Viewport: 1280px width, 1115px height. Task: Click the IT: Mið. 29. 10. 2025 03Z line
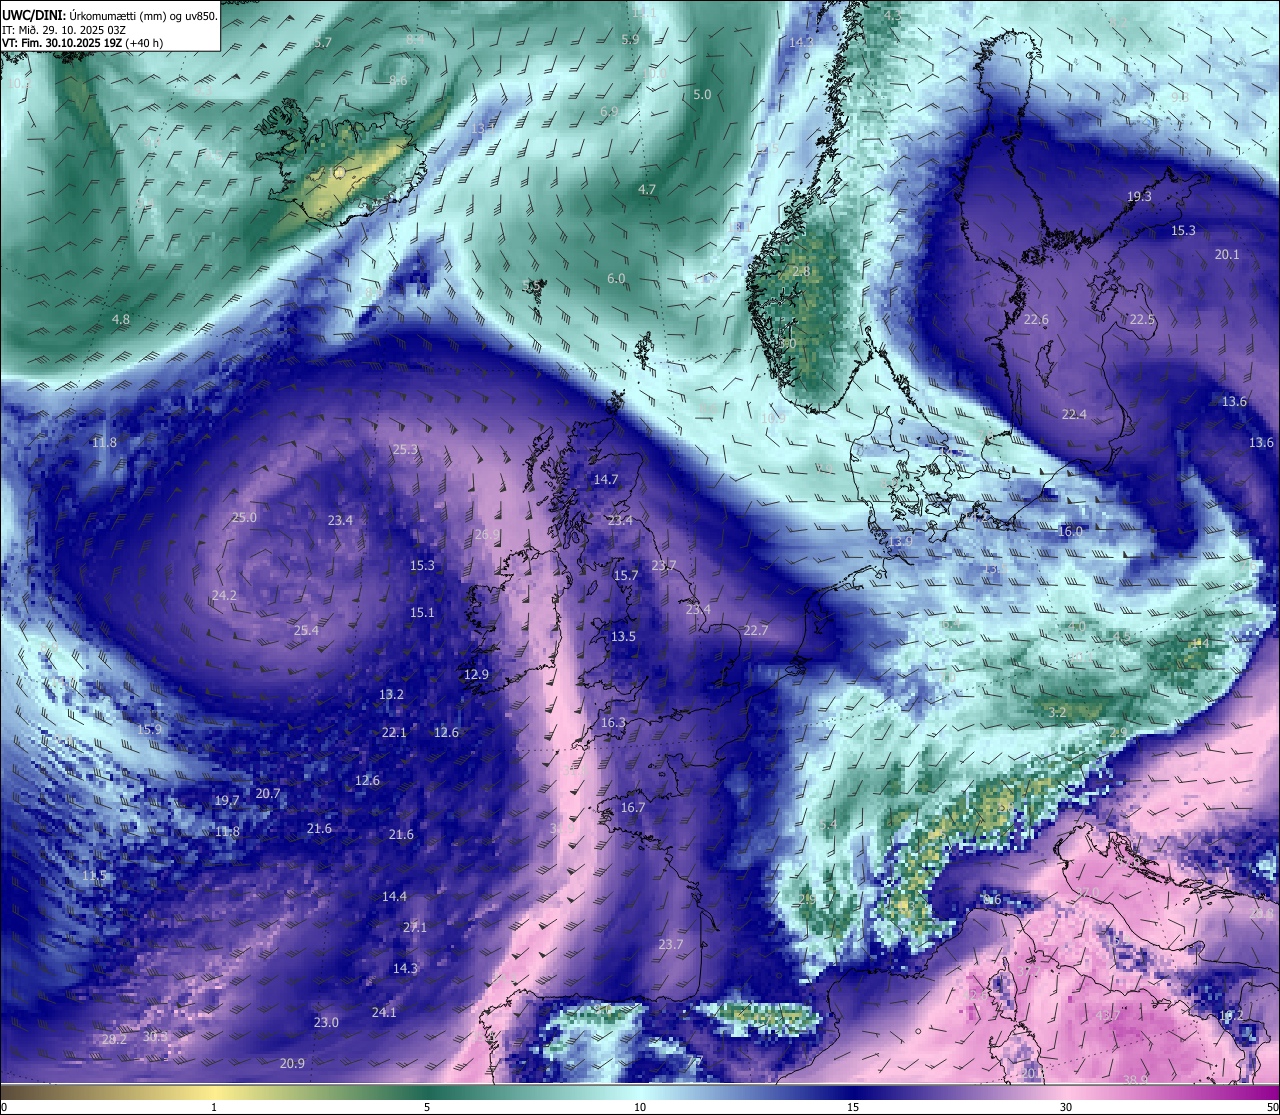64,29
